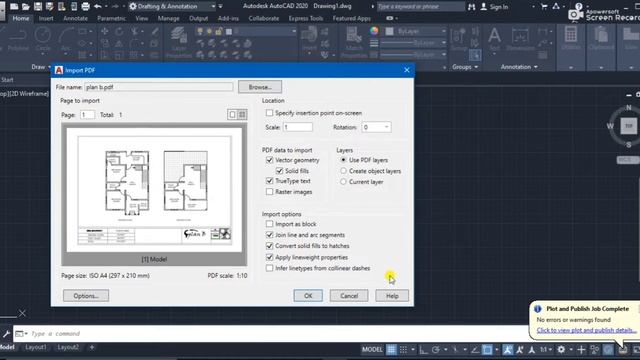Image resolution: width=640 pixels, height=360 pixels.
Task: Click the Help question mark icon
Action: pos(578,6)
